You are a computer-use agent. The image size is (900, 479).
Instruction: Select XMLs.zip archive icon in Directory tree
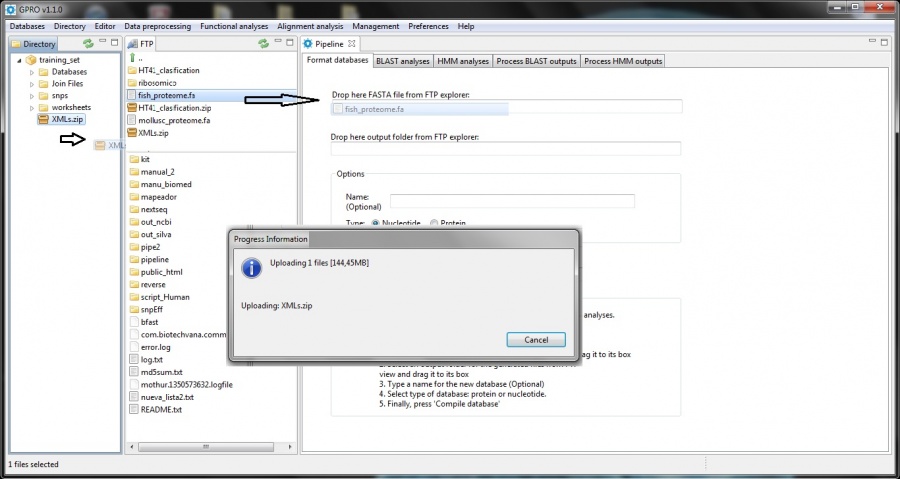tap(44, 119)
